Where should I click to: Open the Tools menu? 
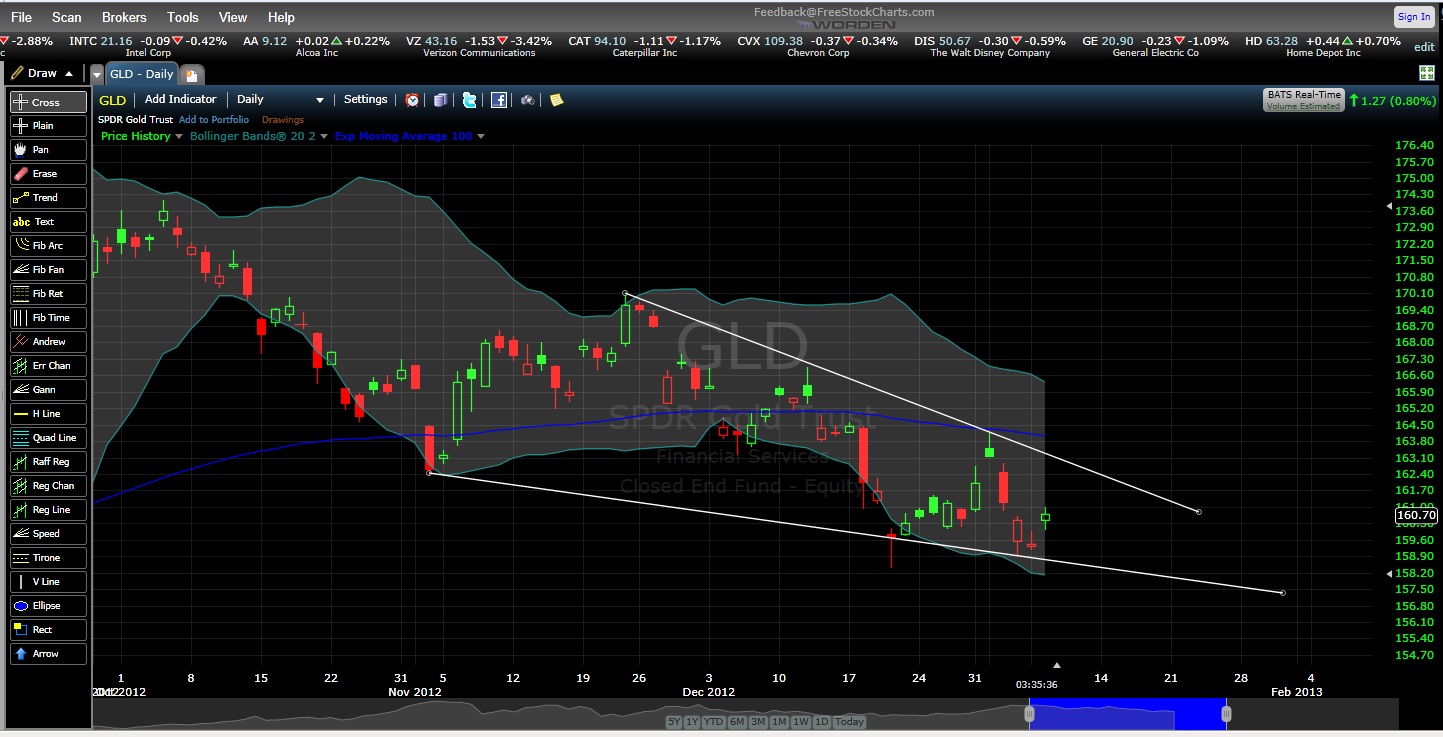(183, 17)
